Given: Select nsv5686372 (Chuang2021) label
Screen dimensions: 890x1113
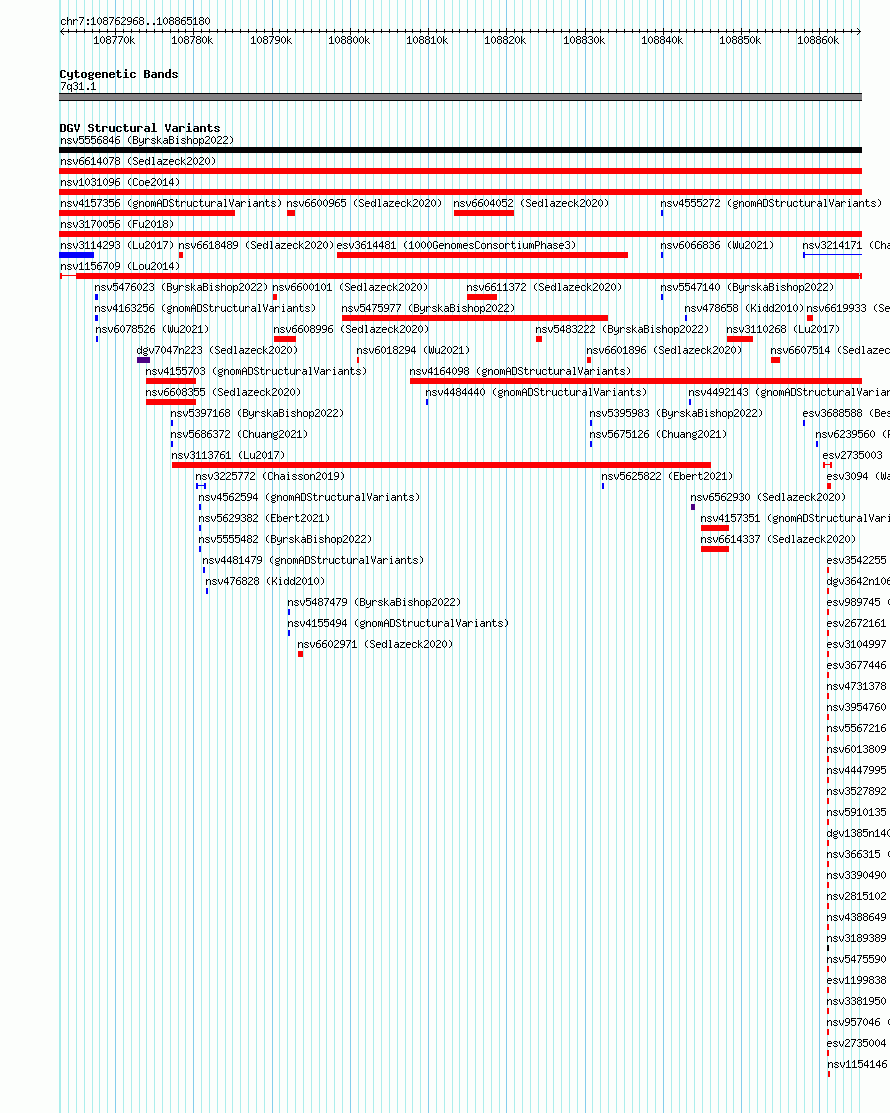Looking at the screenshot, I should (x=239, y=434).
